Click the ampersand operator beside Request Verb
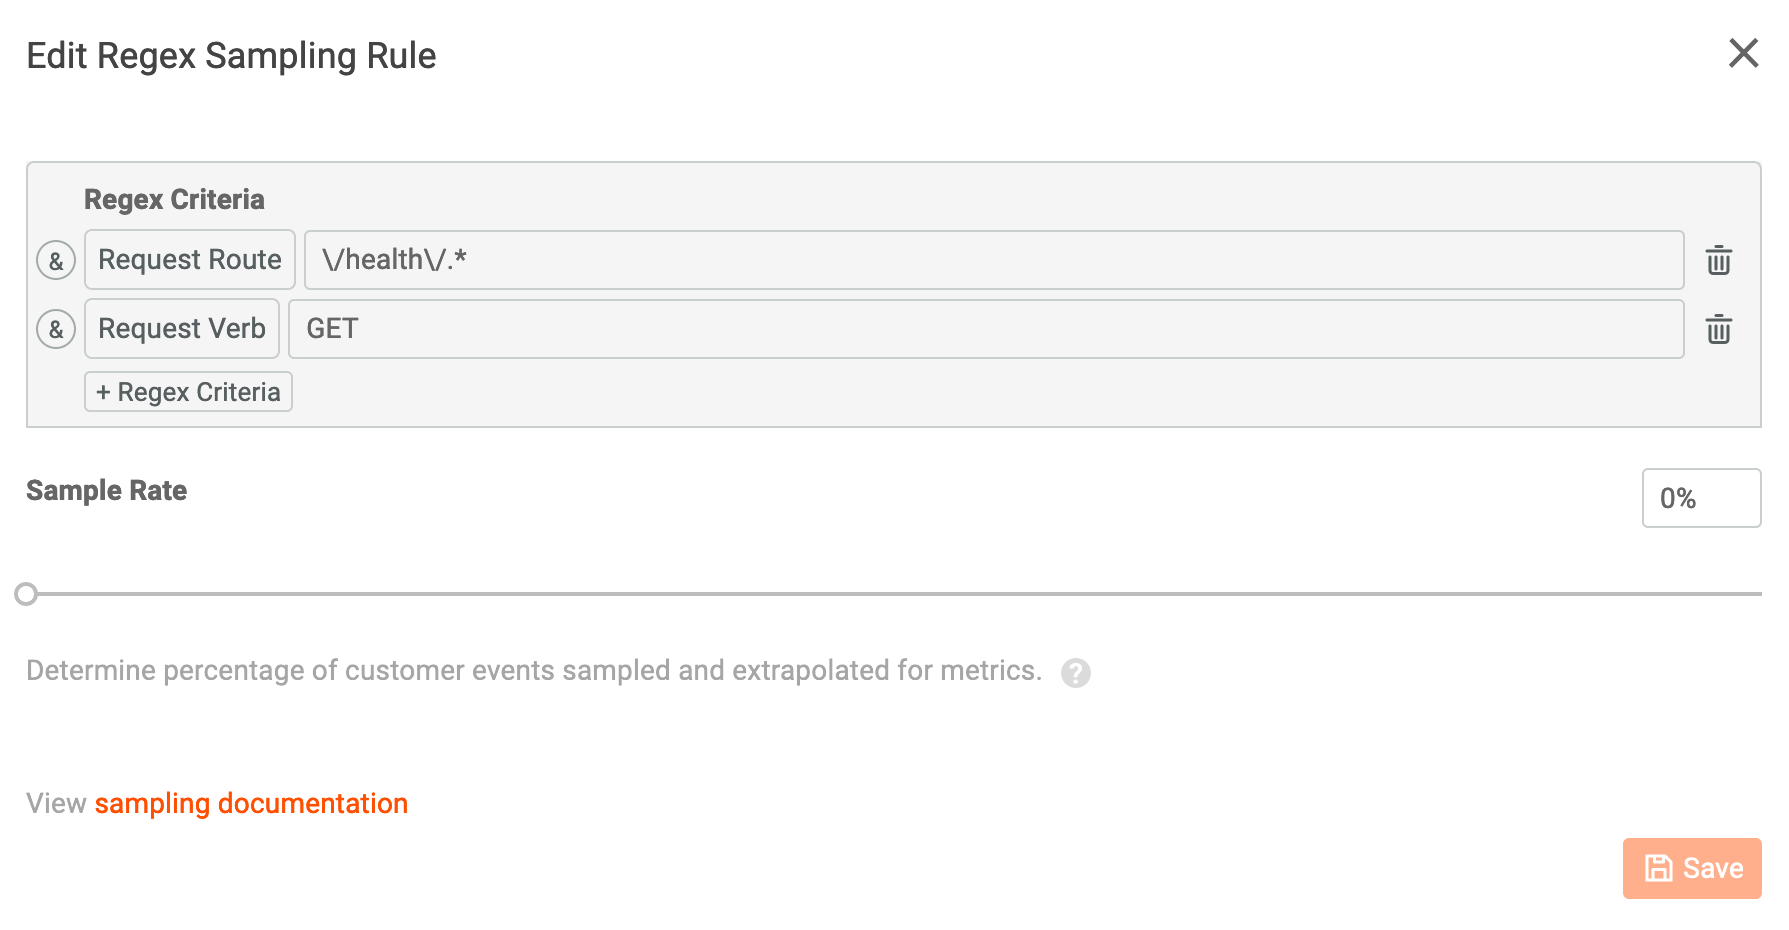The image size is (1789, 930). click(x=56, y=328)
